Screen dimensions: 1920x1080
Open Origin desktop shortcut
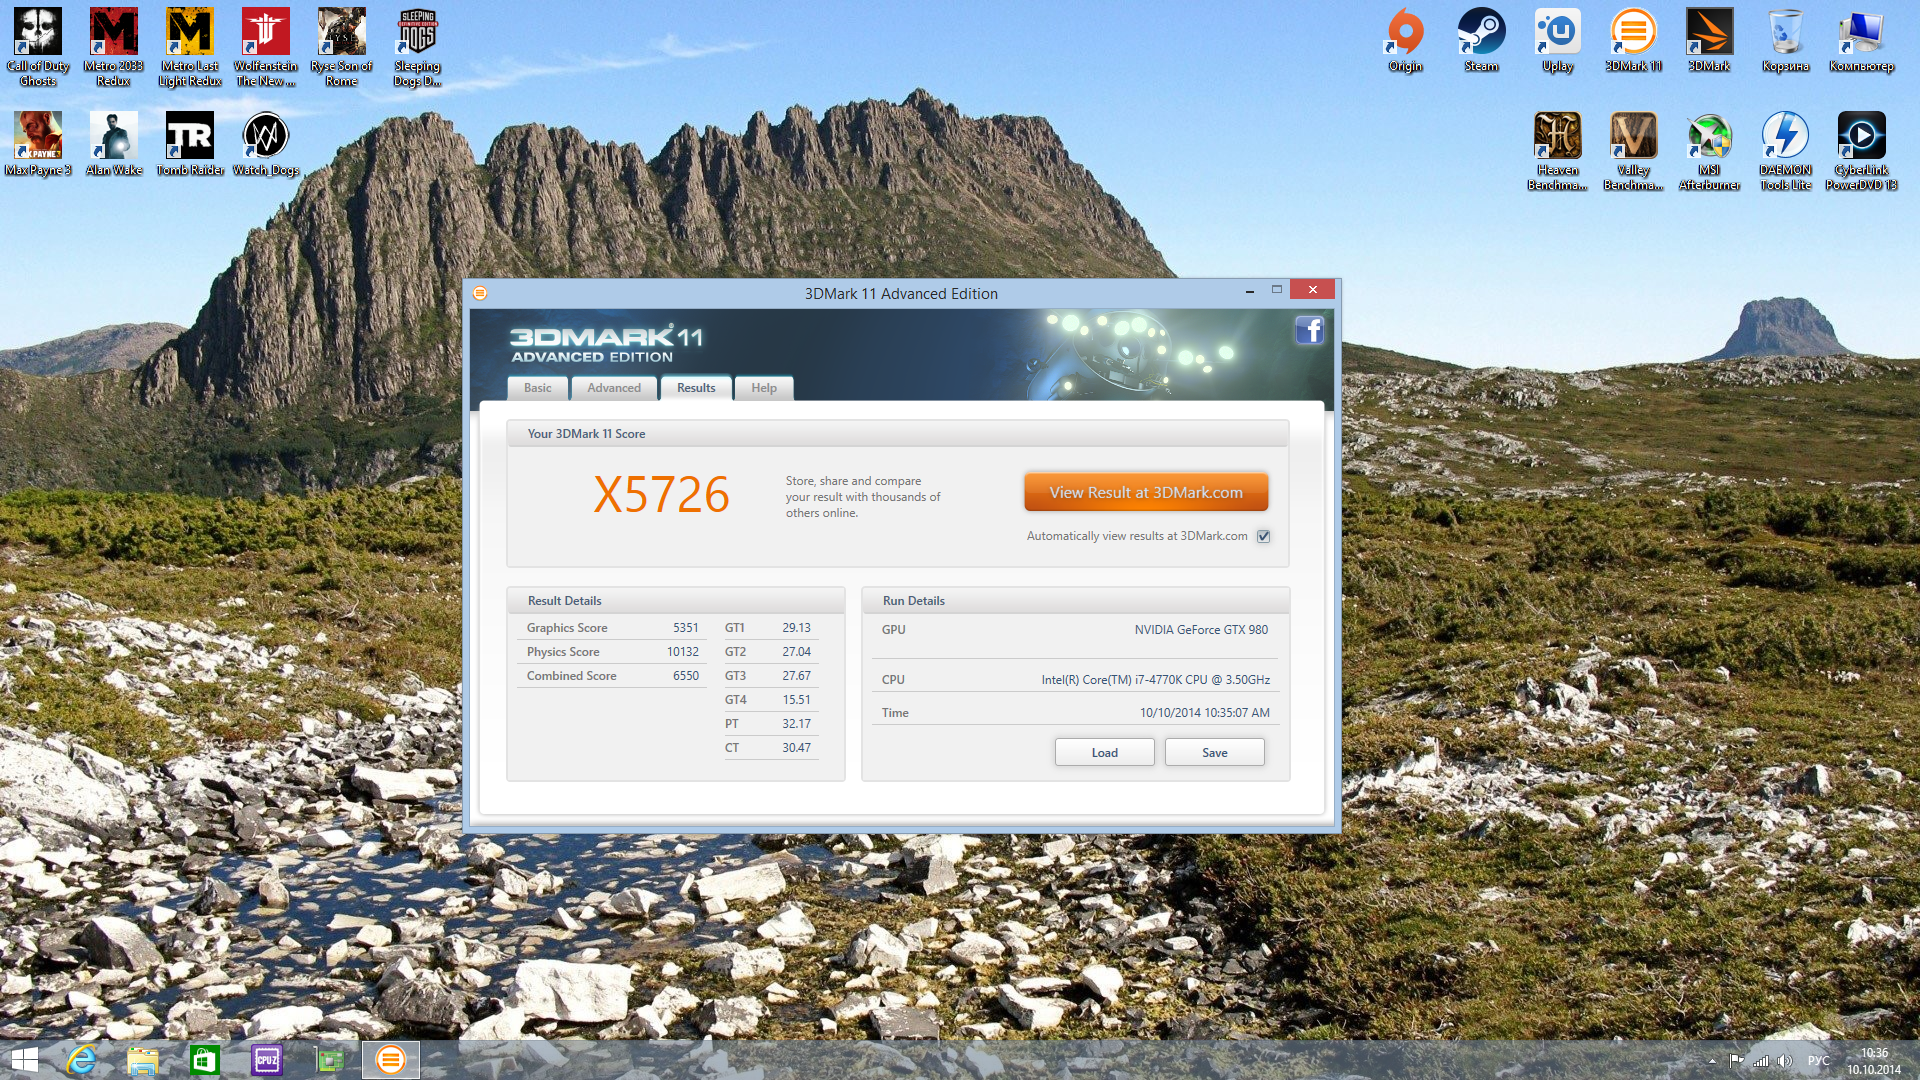click(1405, 33)
